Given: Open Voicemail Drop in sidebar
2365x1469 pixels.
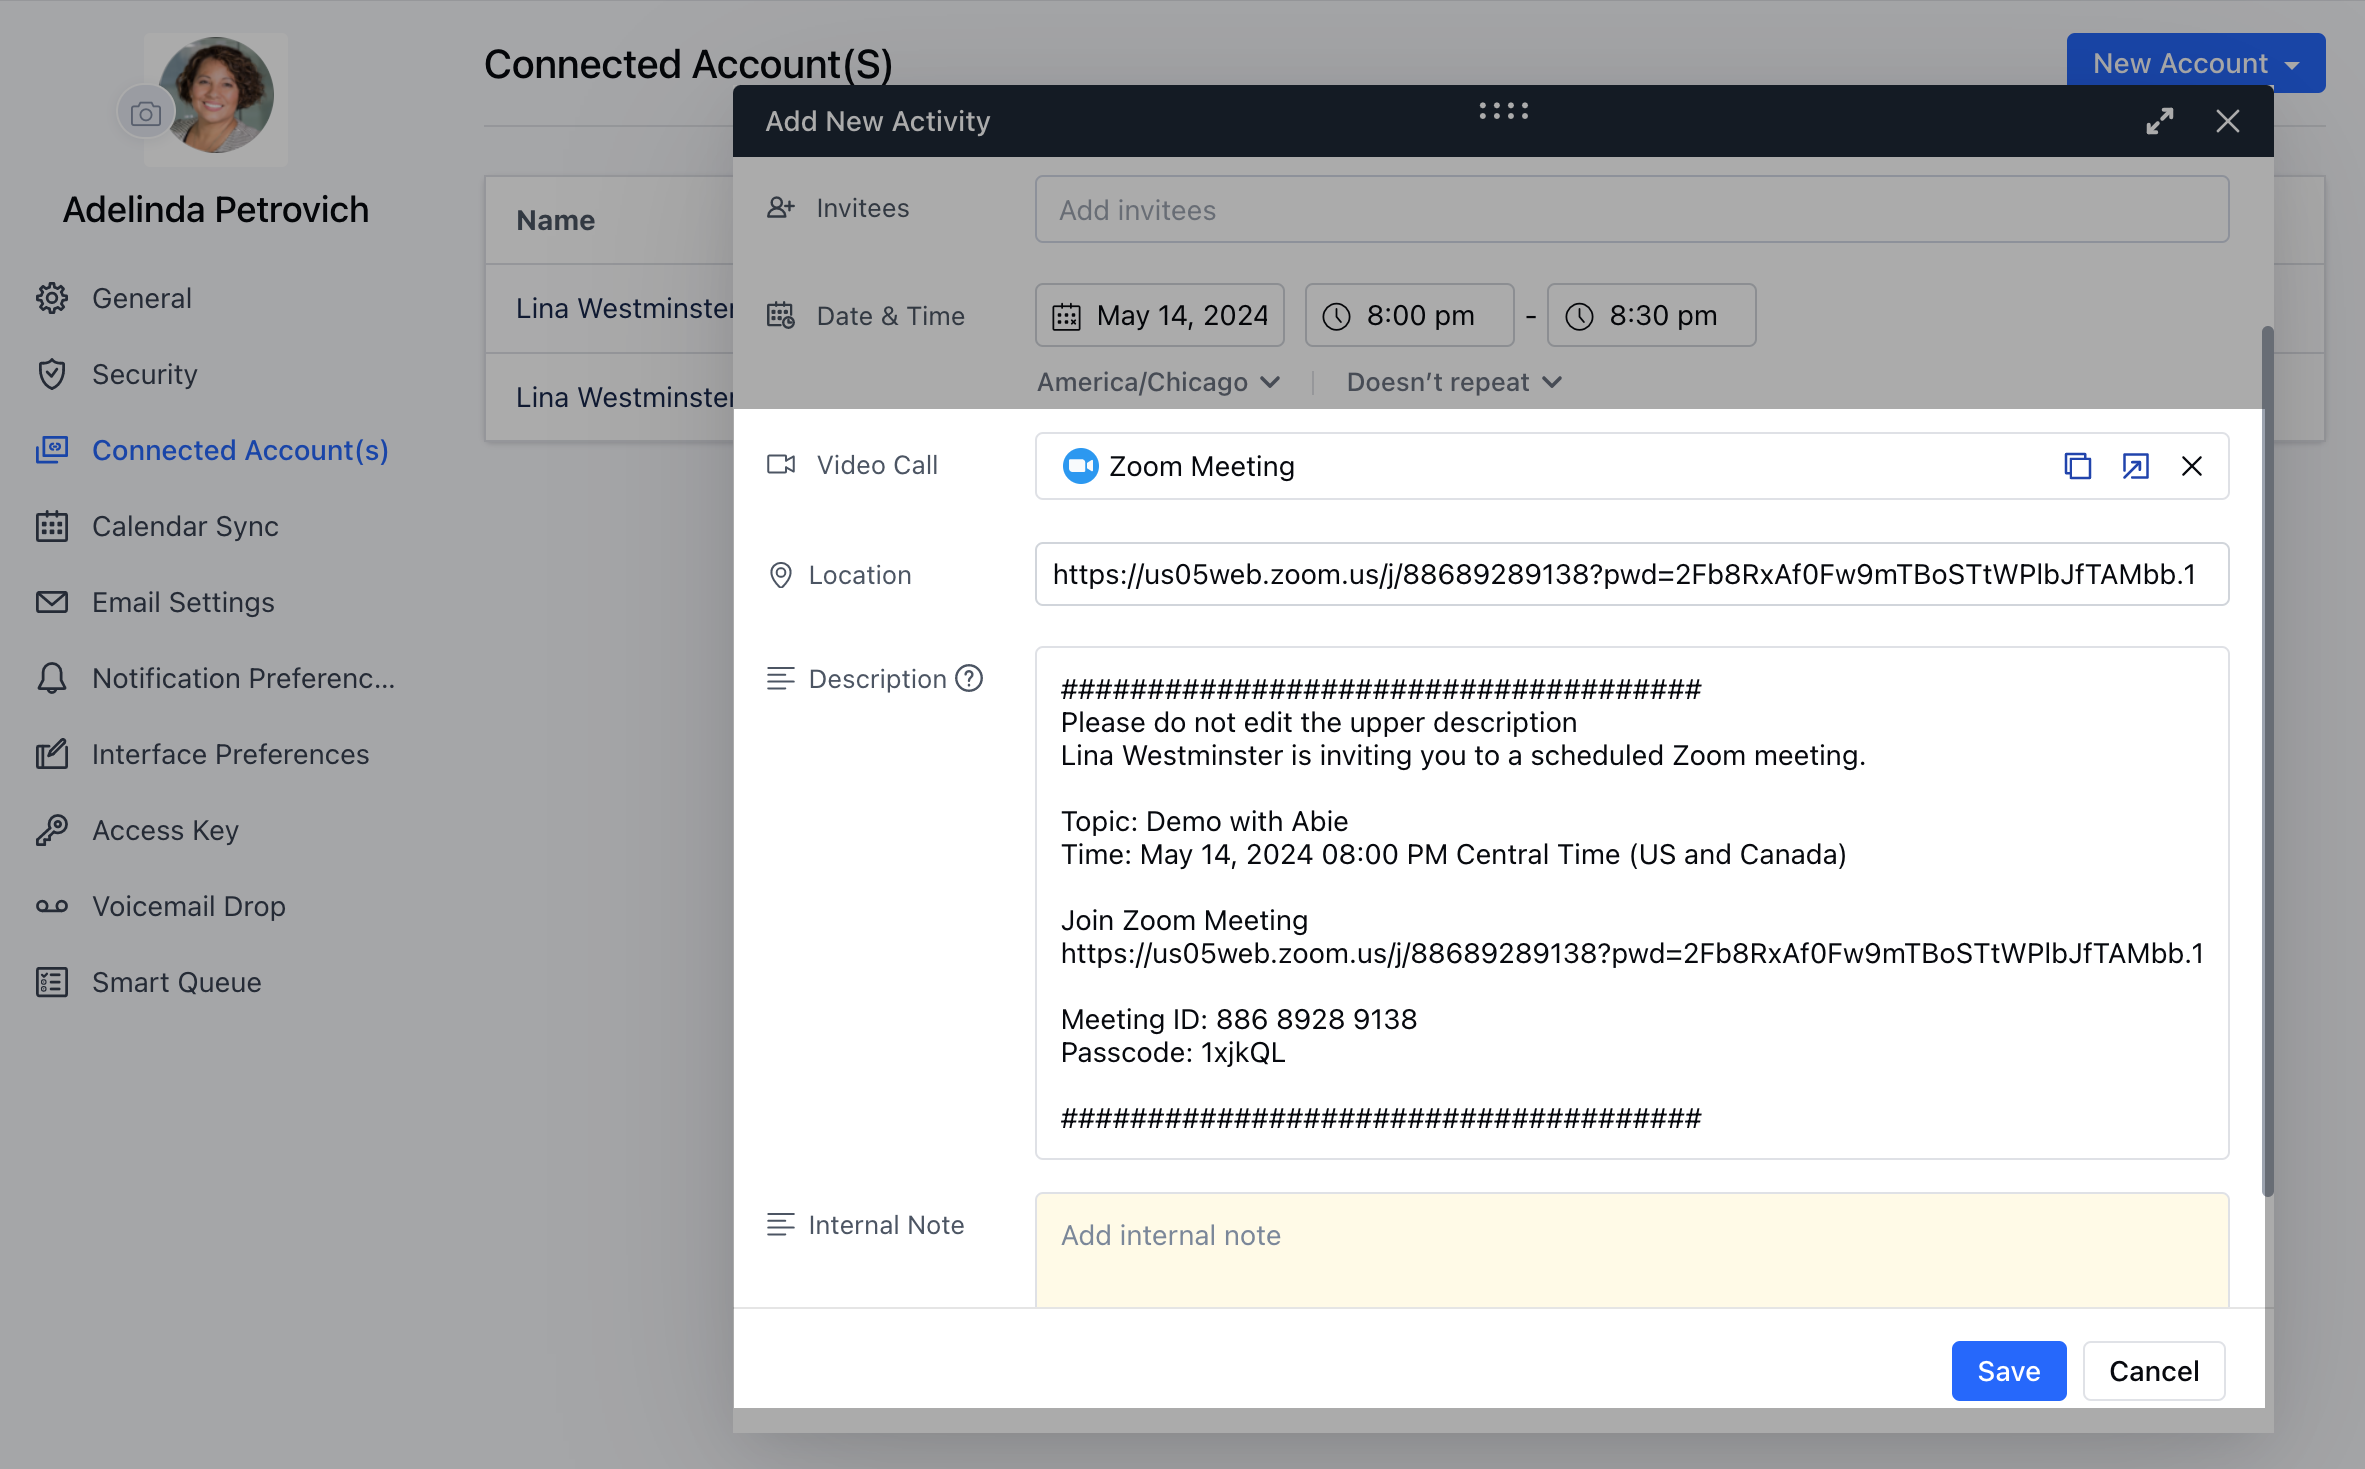Looking at the screenshot, I should pyautogui.click(x=188, y=906).
